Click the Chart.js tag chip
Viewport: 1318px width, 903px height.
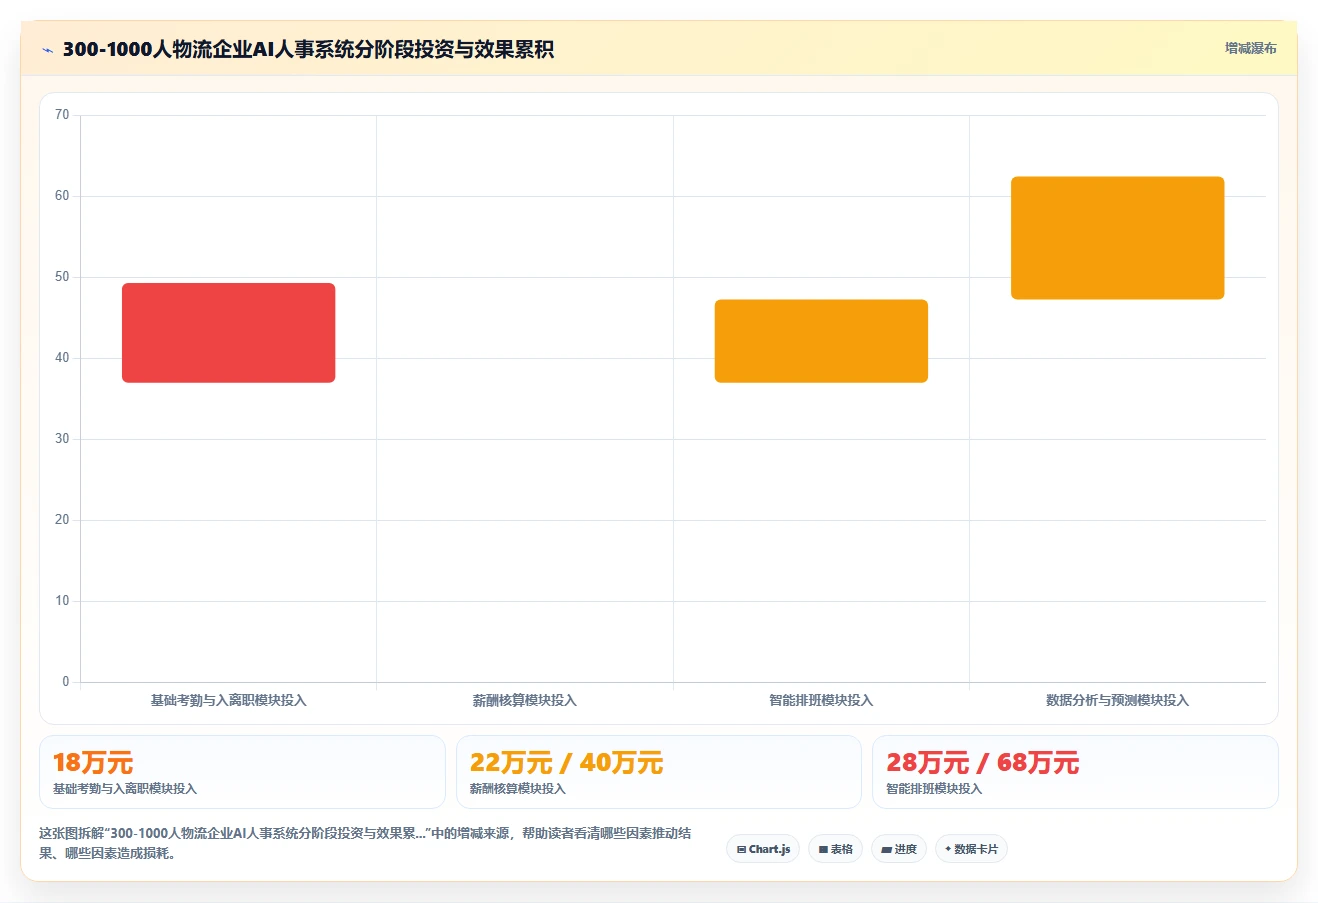point(763,849)
